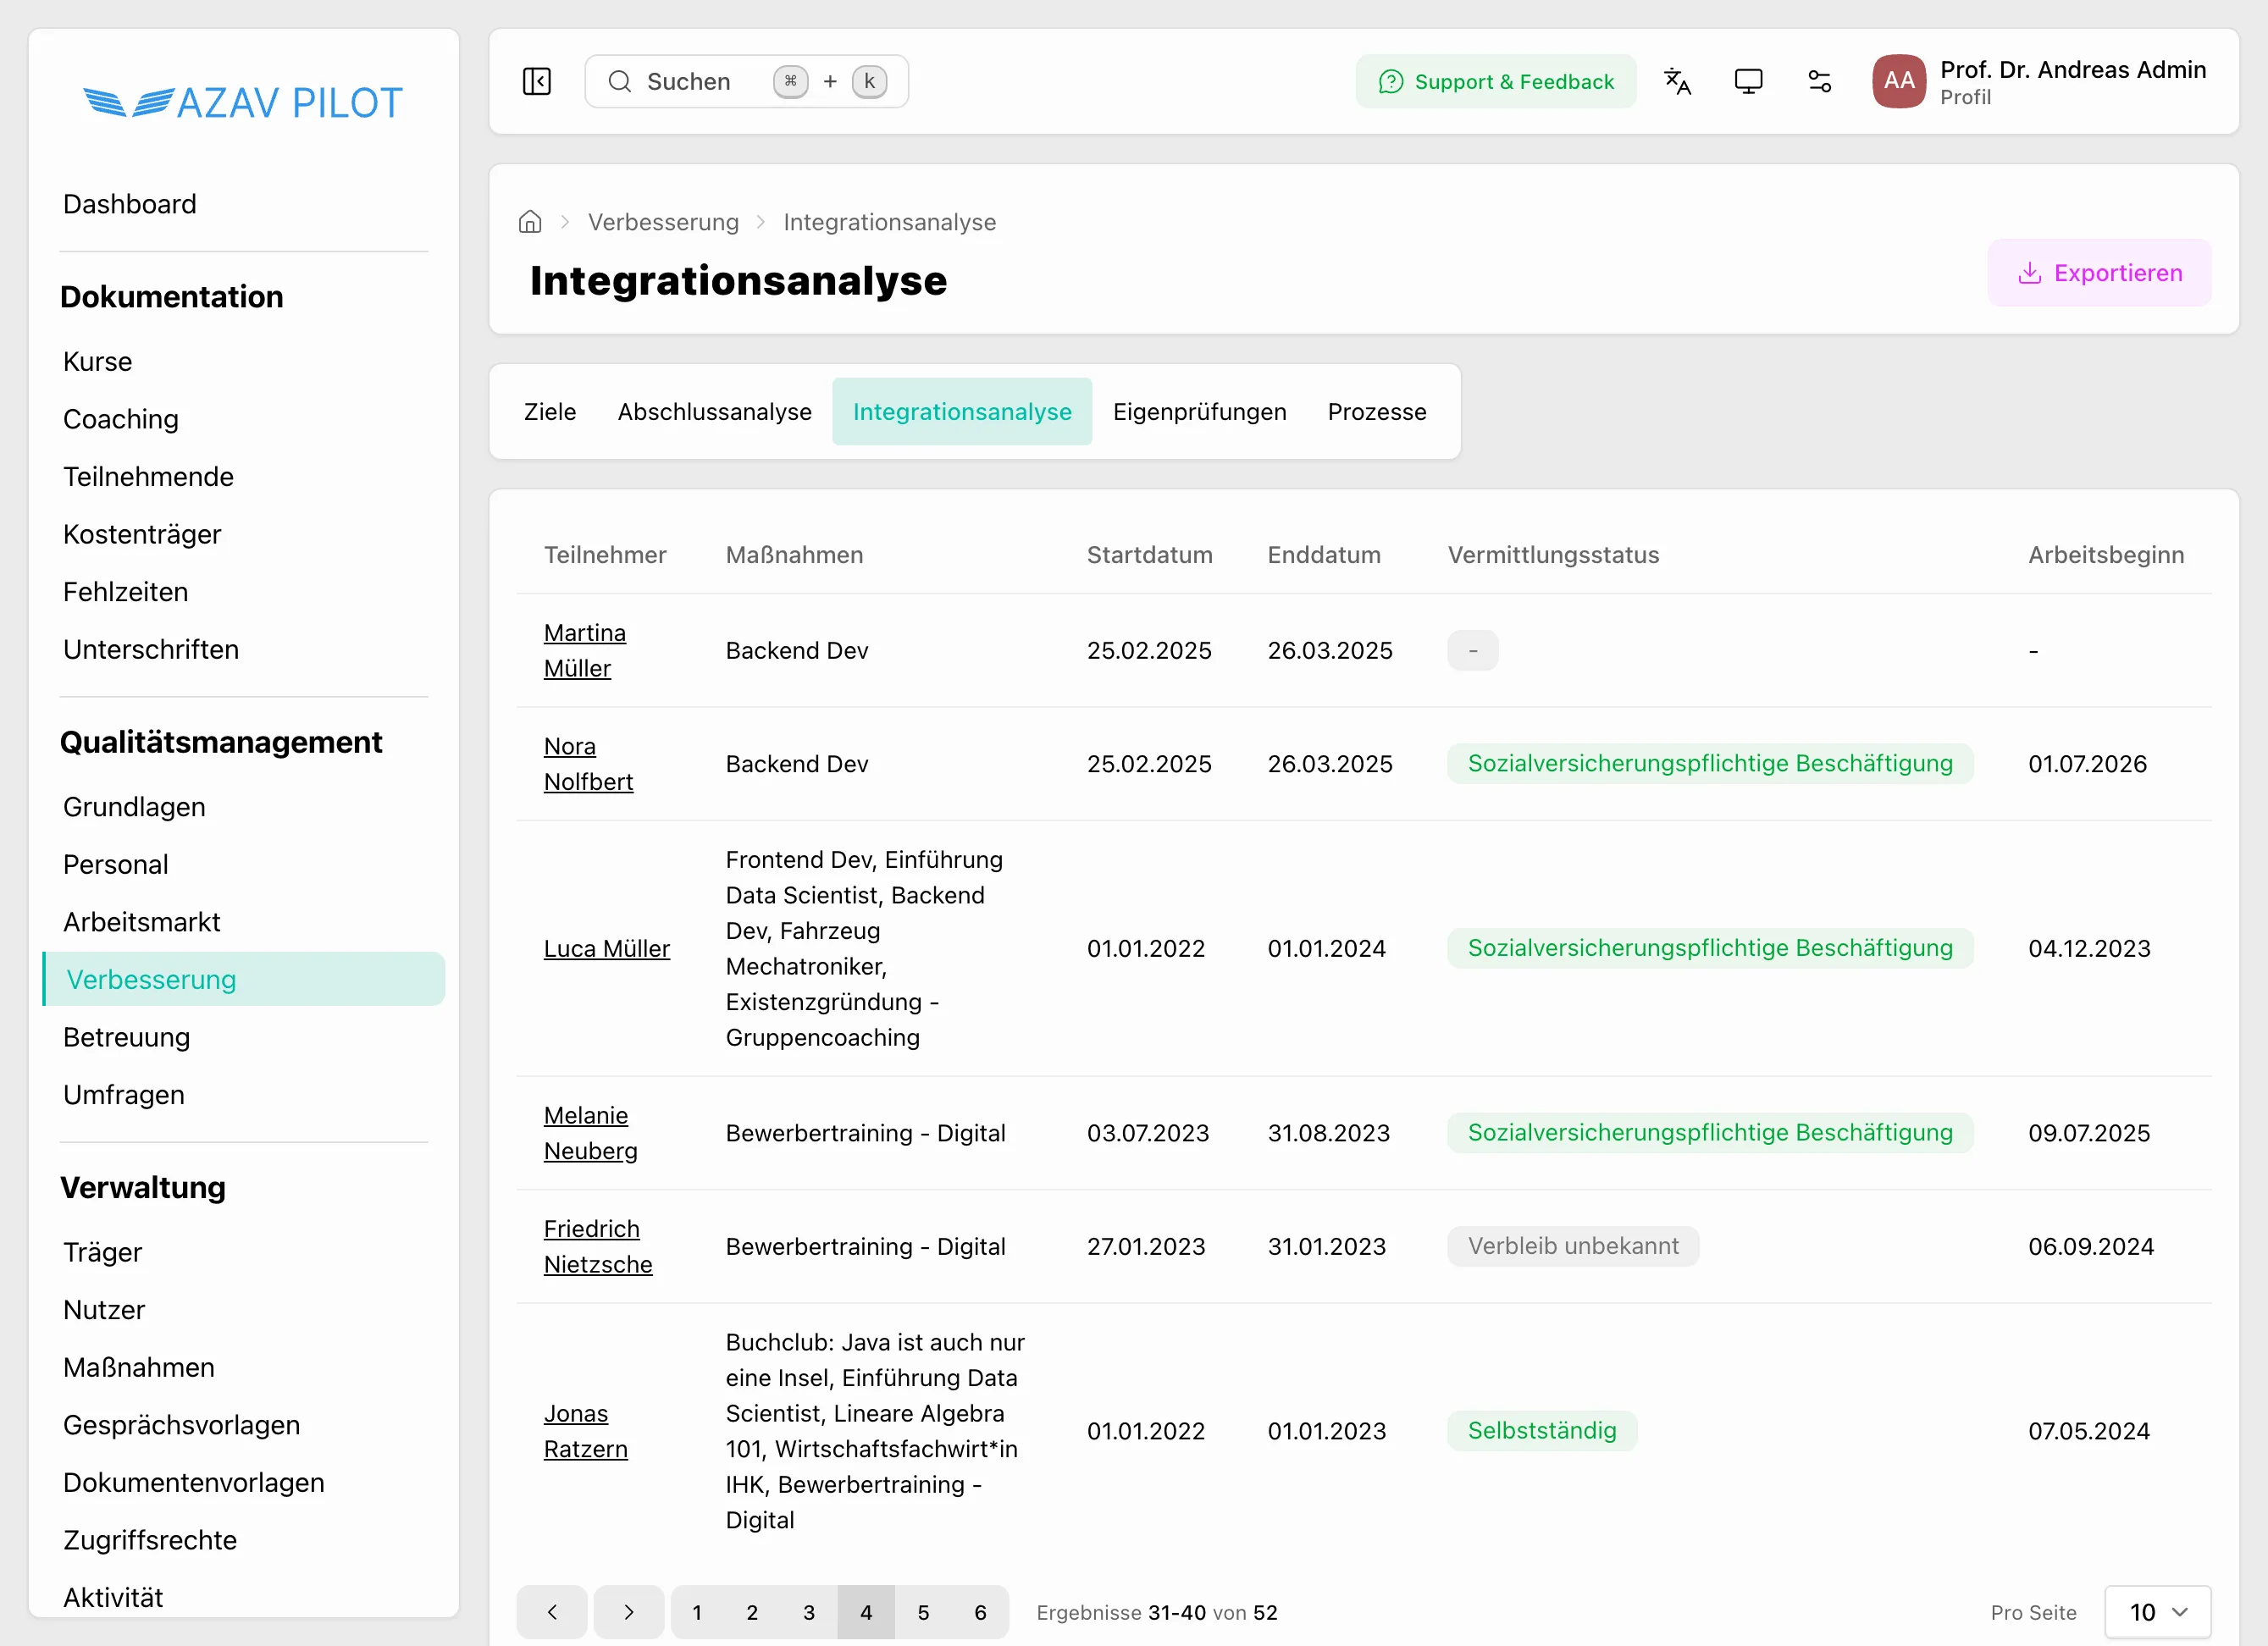Open Träger in the sidebar
2268x1646 pixels.
pos(103,1252)
